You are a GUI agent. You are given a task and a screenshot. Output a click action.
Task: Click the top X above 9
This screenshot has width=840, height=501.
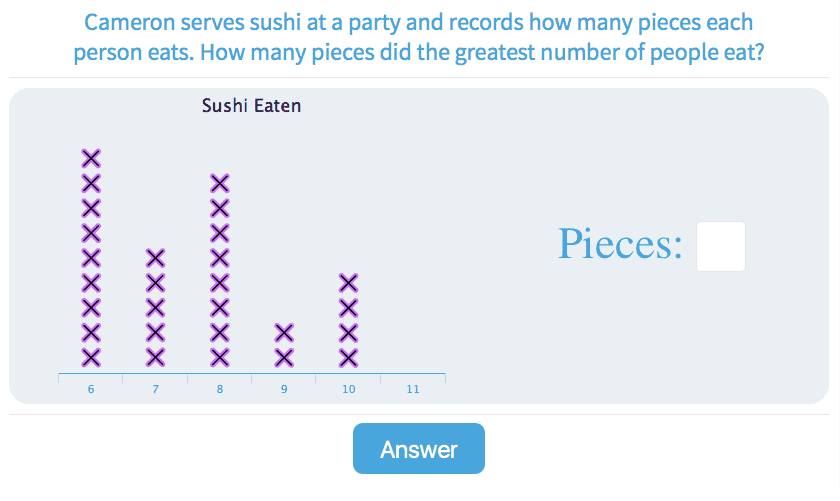(x=284, y=332)
